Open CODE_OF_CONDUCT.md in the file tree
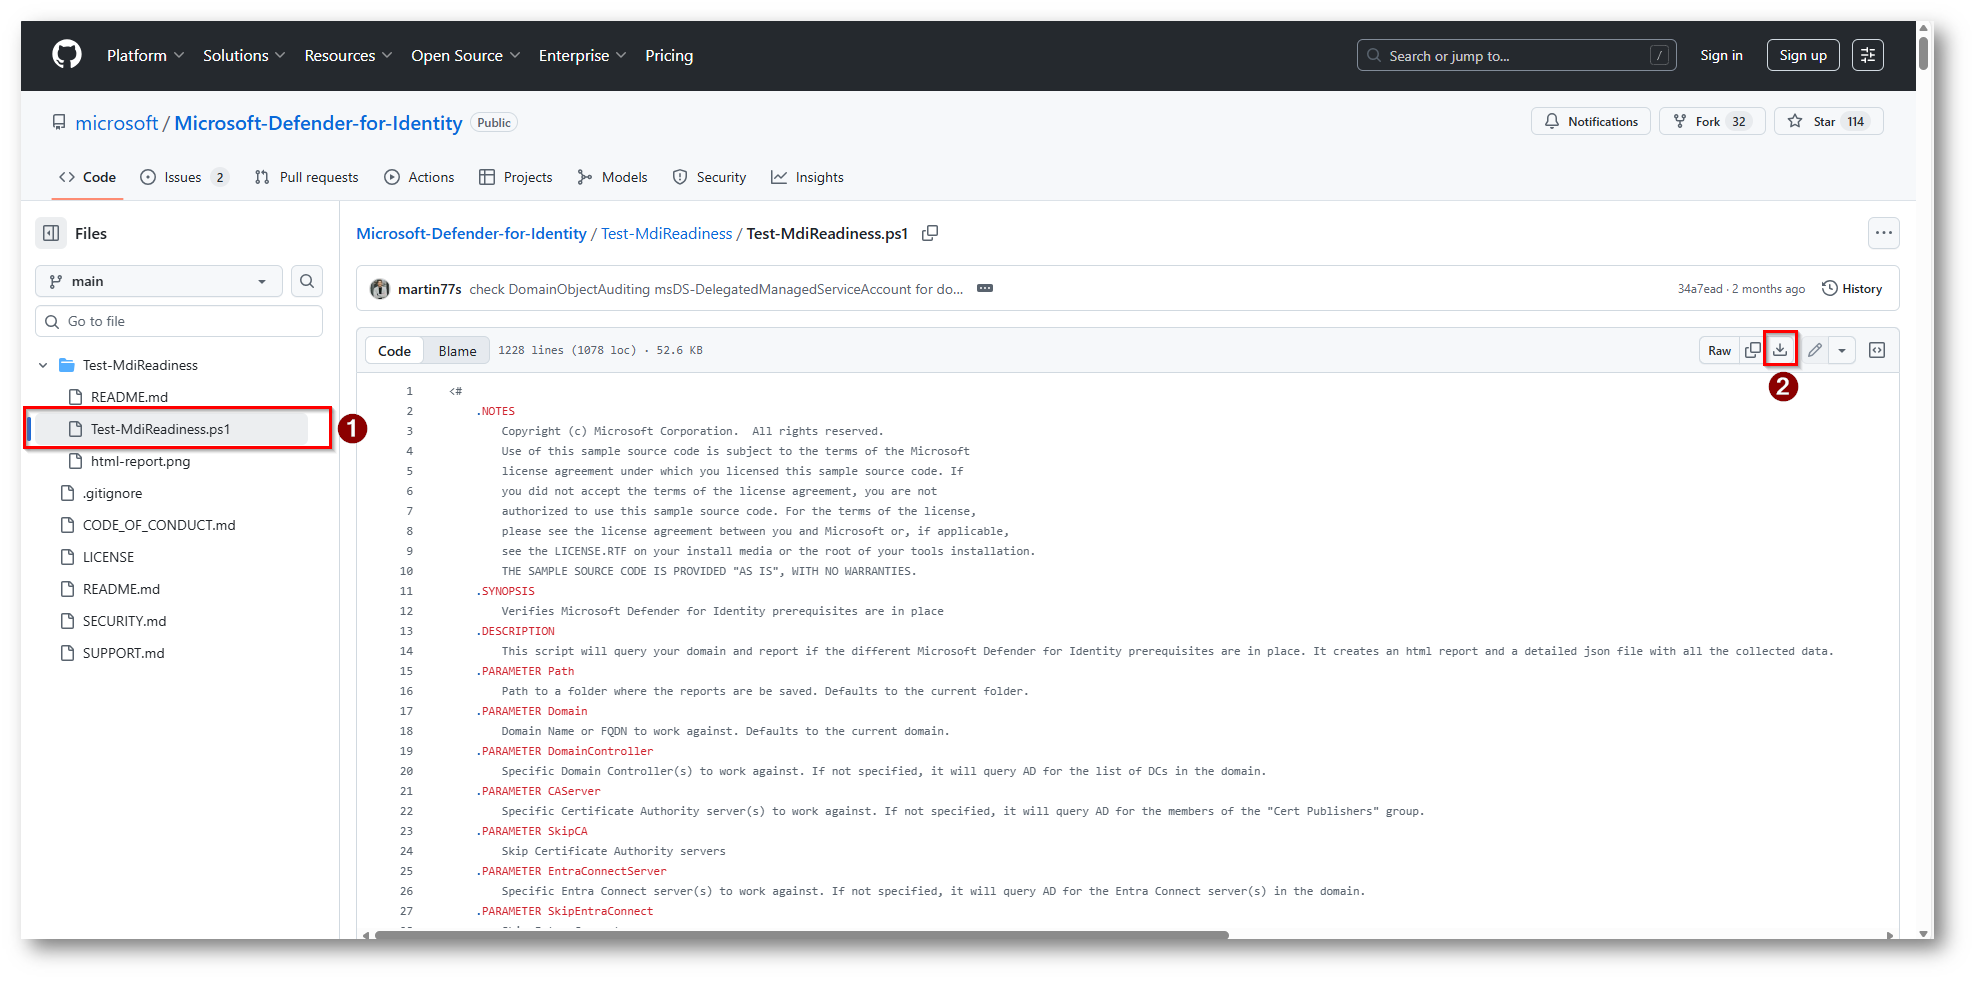The width and height of the screenshot is (1976, 981). click(x=159, y=525)
